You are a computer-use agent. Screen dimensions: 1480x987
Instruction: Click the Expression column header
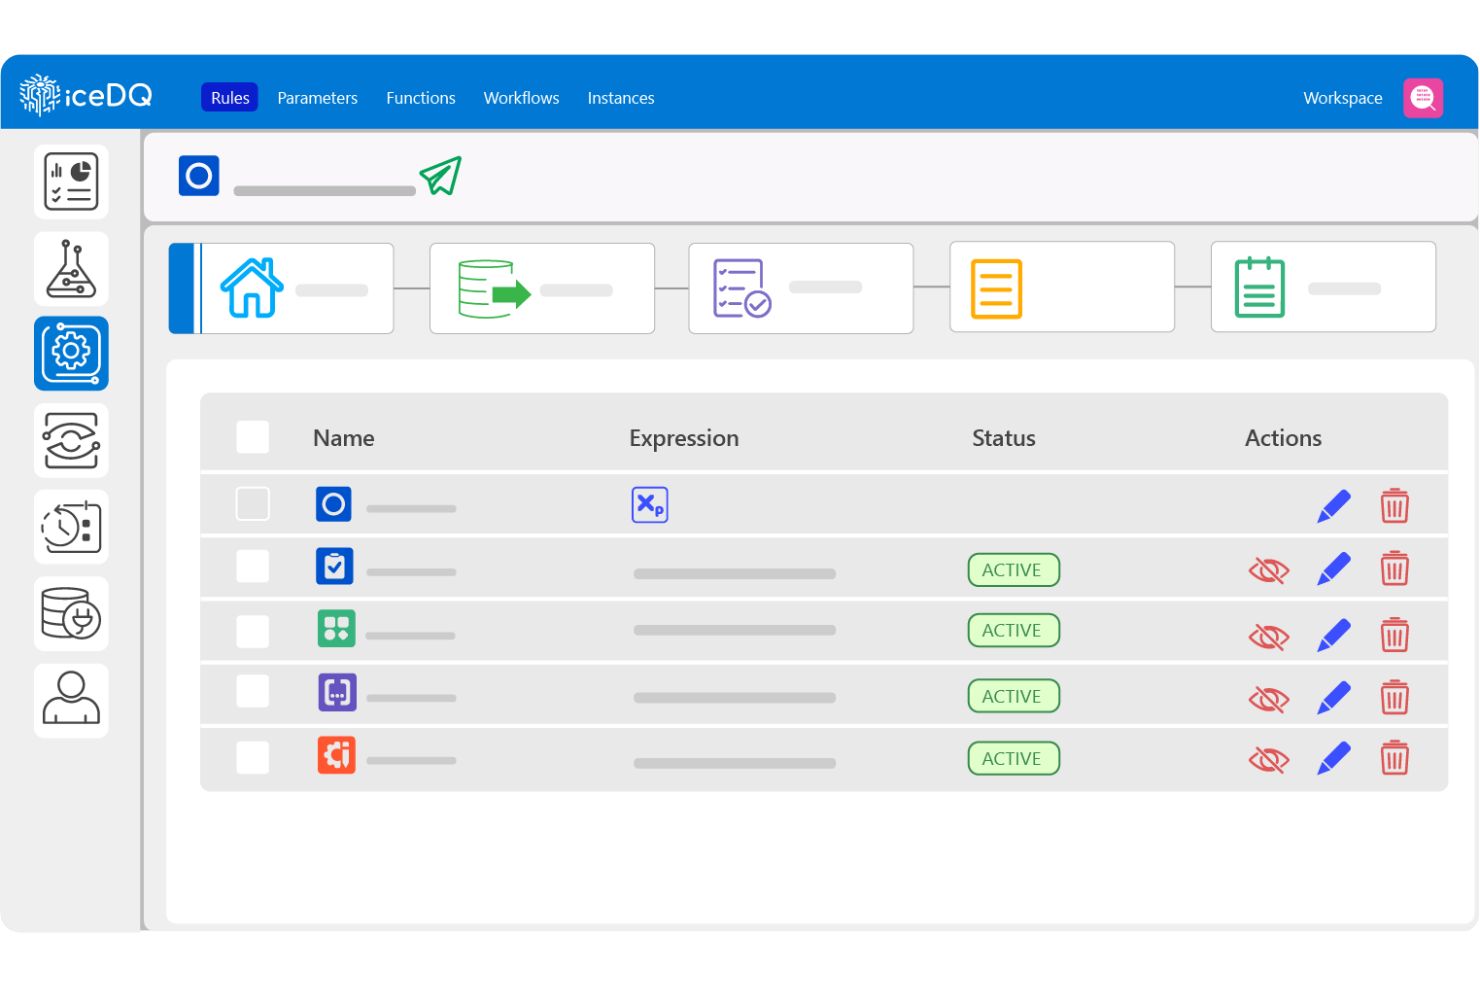point(684,438)
